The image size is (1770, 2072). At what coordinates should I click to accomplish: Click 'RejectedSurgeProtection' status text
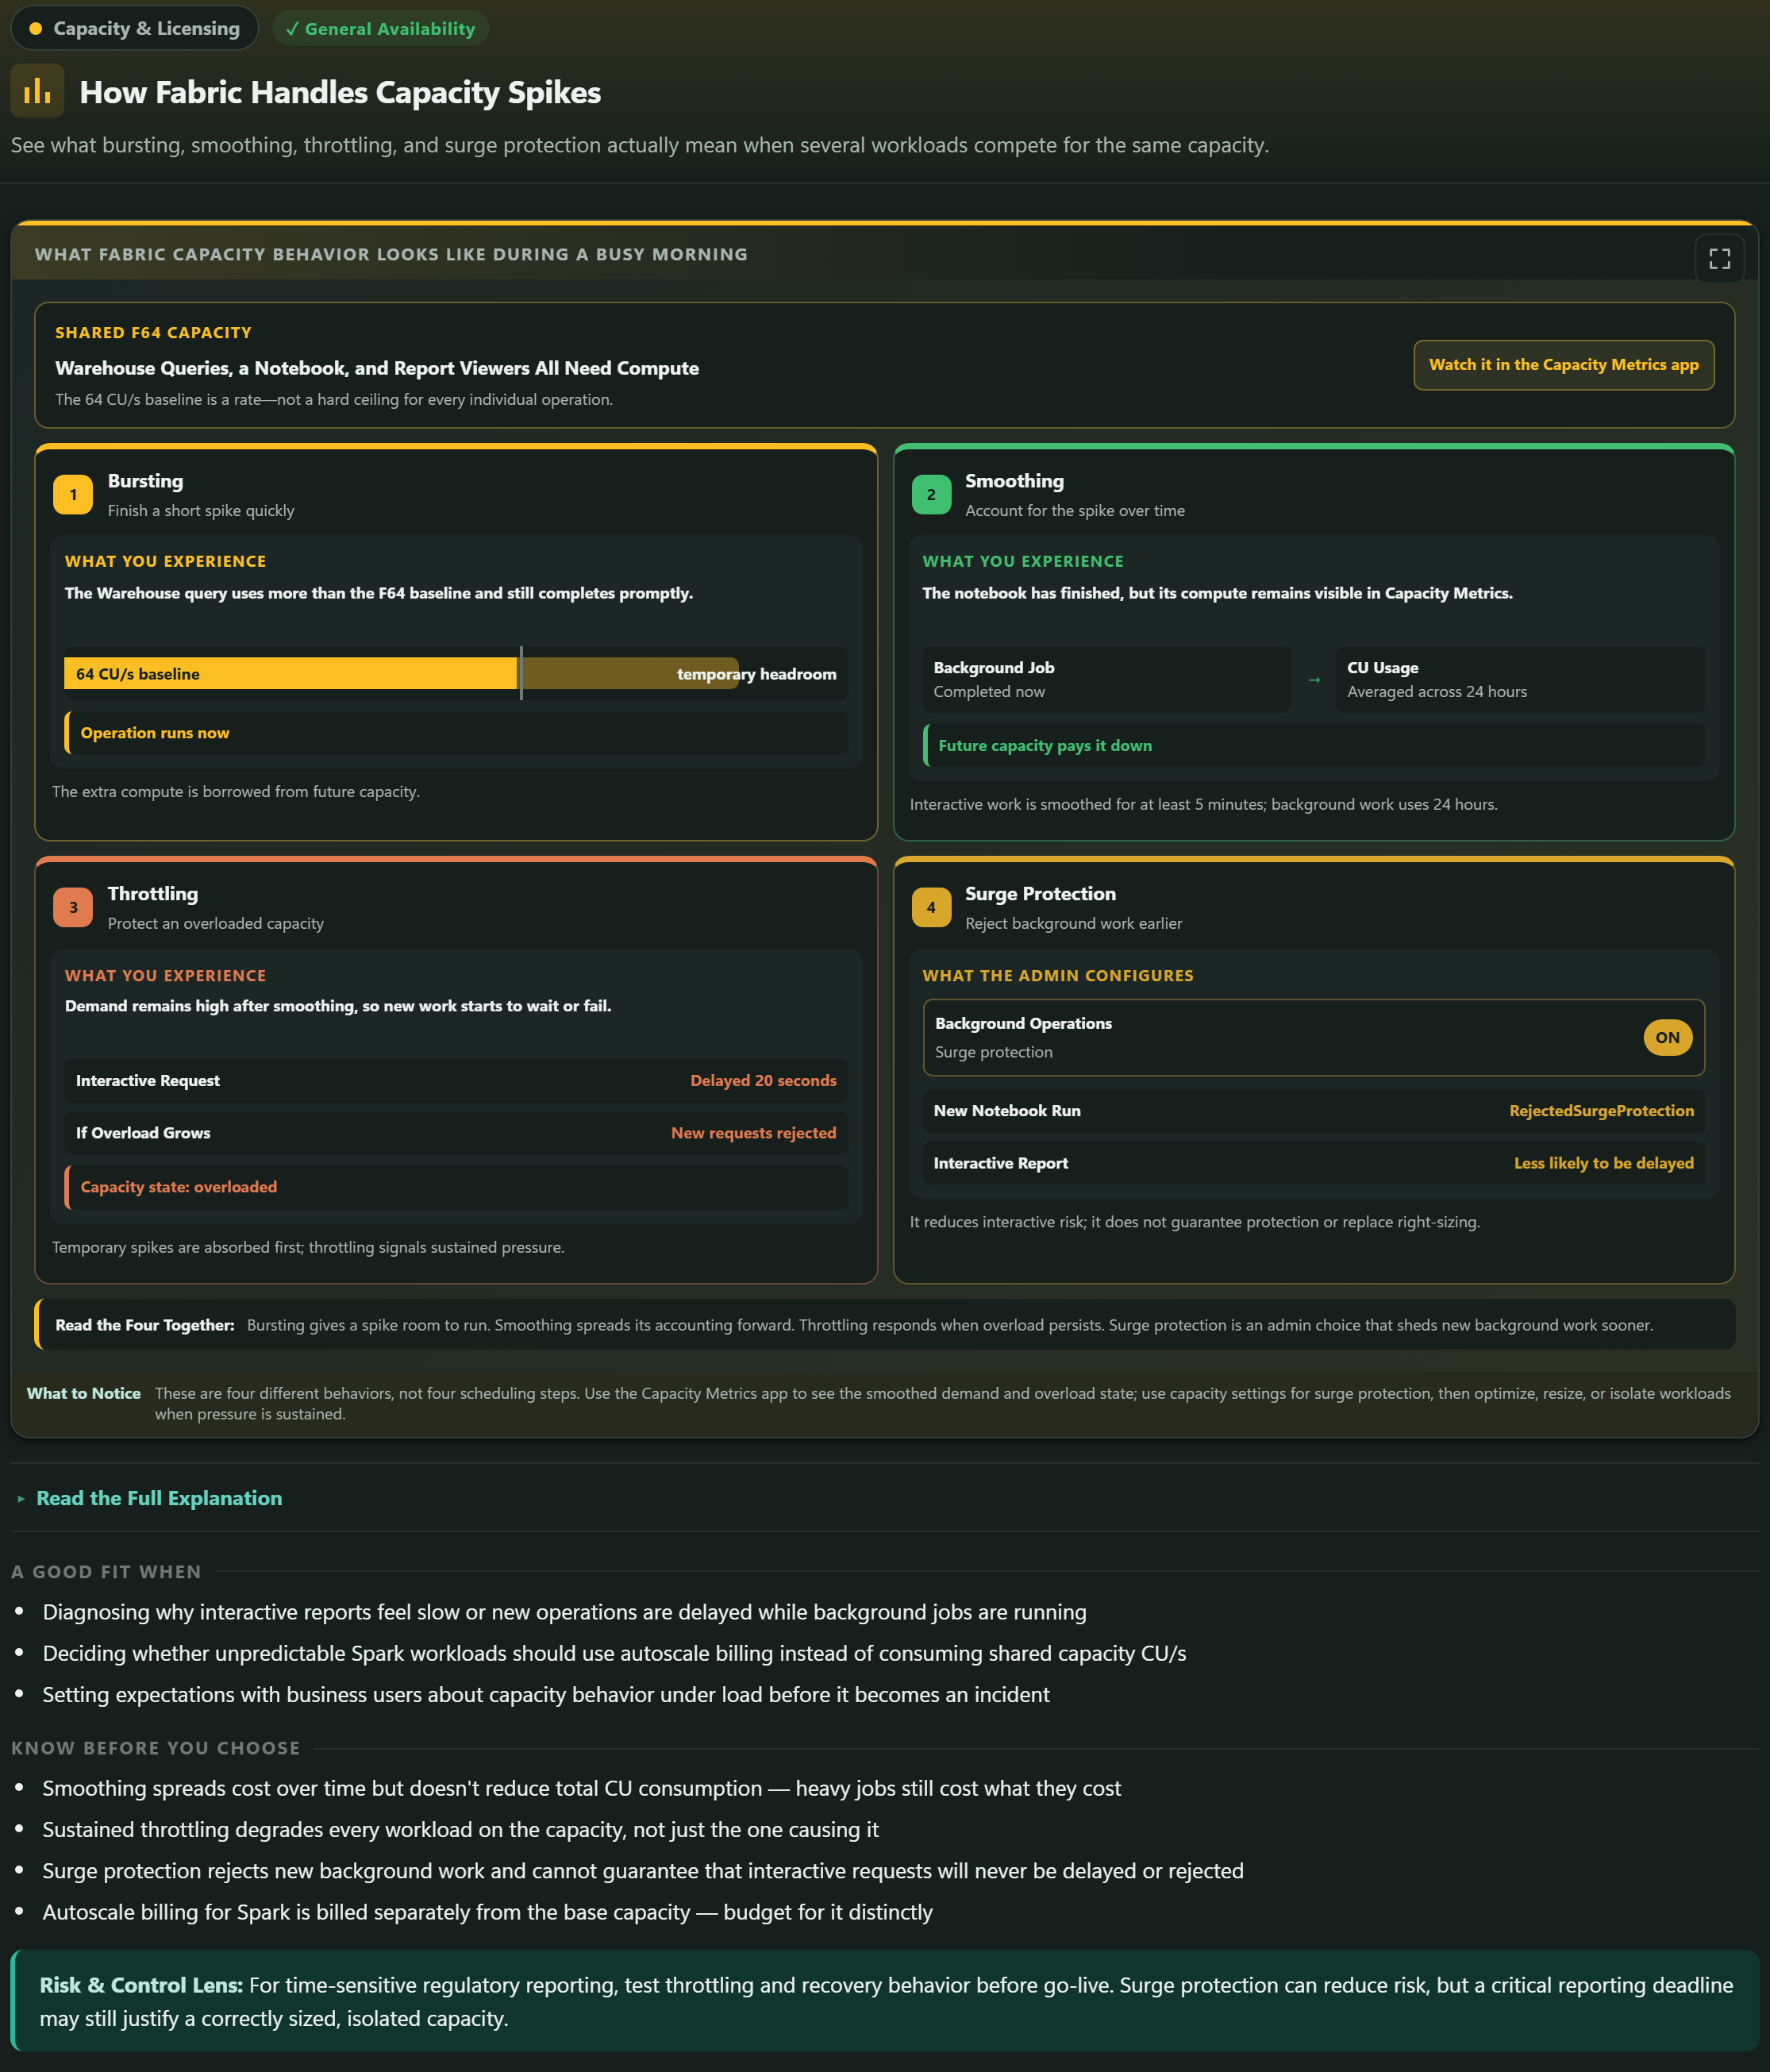coord(1601,1110)
